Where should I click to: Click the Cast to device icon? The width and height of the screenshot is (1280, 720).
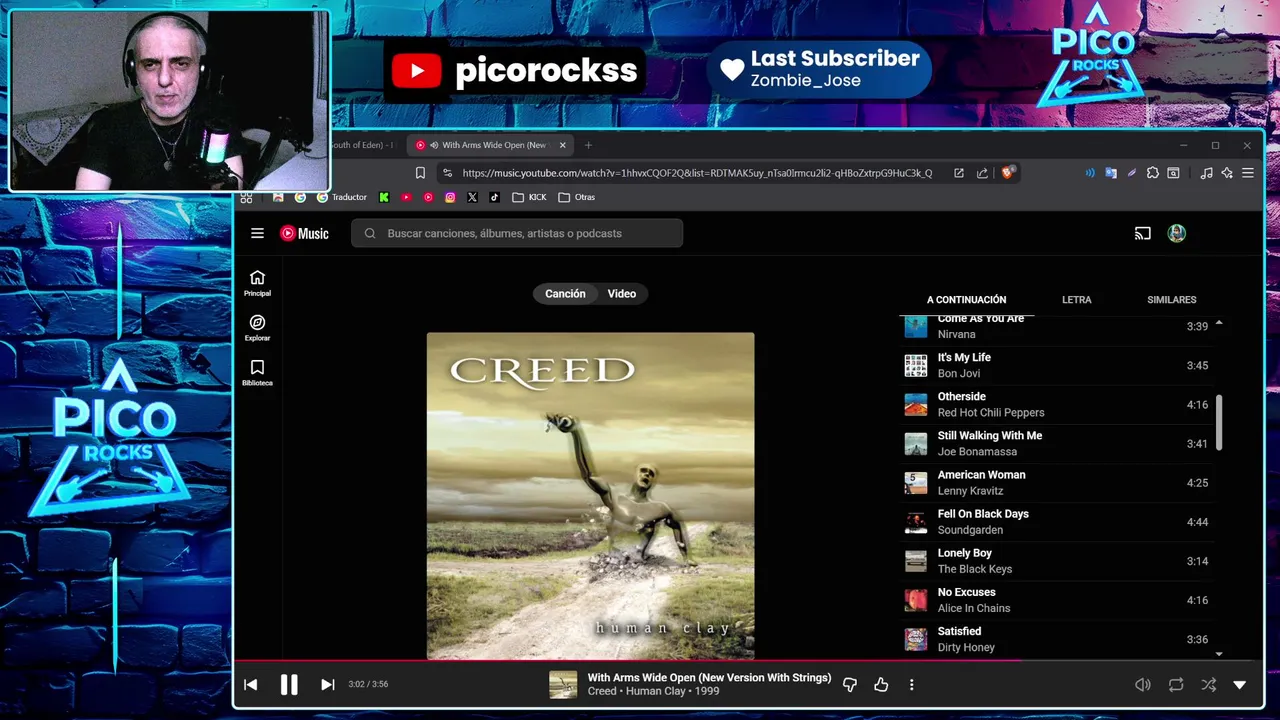coord(1142,233)
